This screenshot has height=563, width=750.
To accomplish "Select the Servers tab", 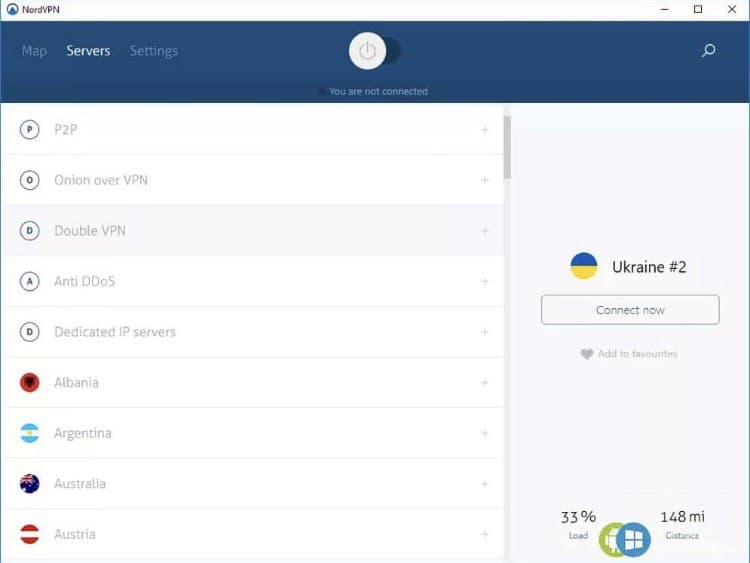I will [x=88, y=51].
